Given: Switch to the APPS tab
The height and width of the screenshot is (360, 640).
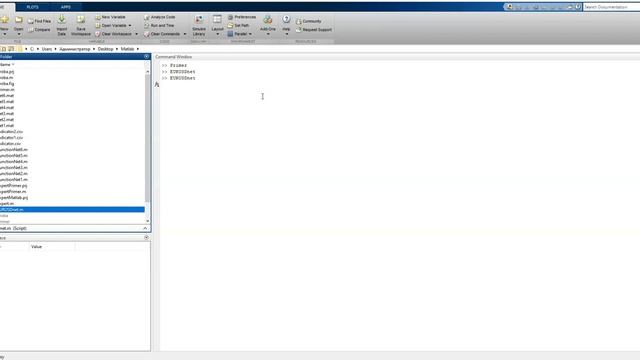Looking at the screenshot, I should (66, 7).
